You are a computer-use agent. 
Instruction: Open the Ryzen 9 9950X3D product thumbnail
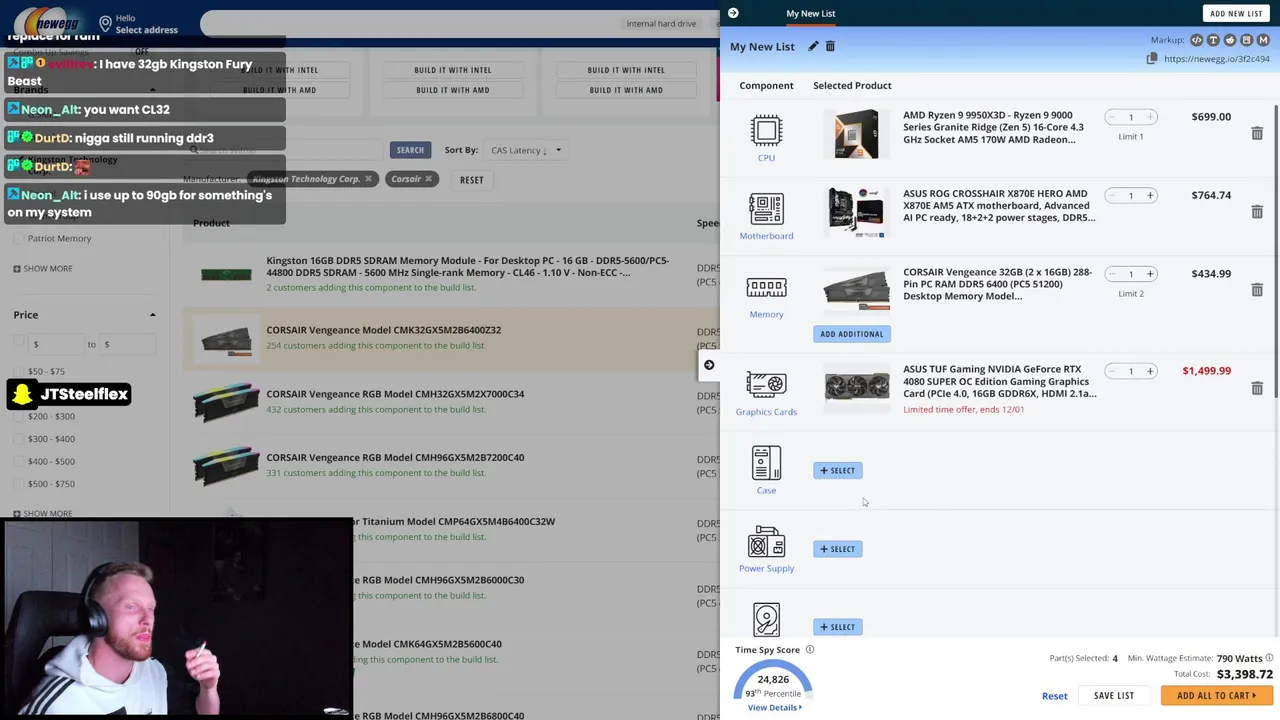pos(856,133)
